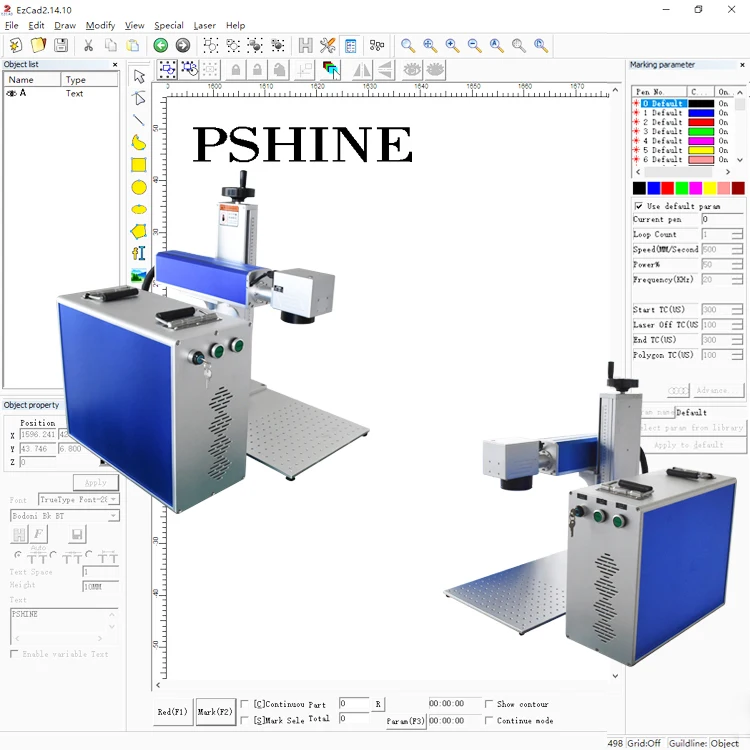Image resolution: width=750 pixels, height=750 pixels.
Task: Click the Frequency(KHz) stepper control
Action: coord(737,279)
